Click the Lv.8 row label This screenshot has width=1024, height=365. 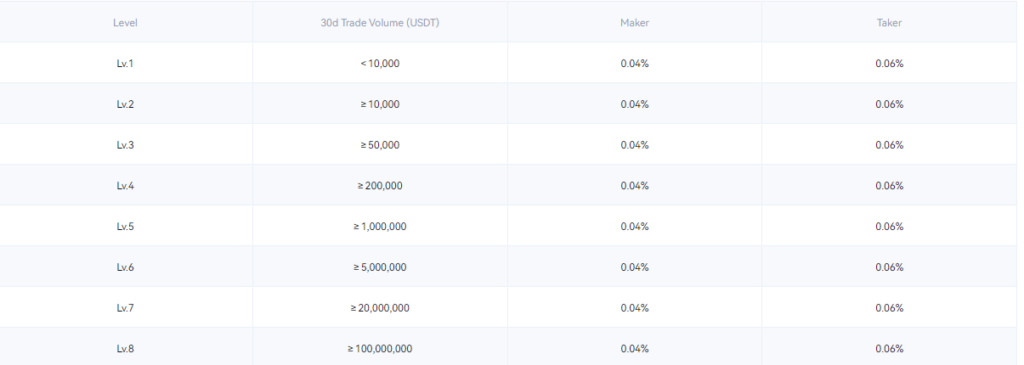pyautogui.click(x=125, y=349)
